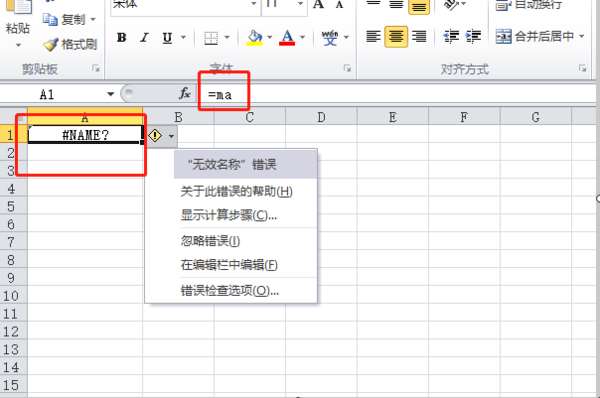The image size is (600, 398).
Task: Apply the yellow fill color bucket
Action: click(x=255, y=38)
